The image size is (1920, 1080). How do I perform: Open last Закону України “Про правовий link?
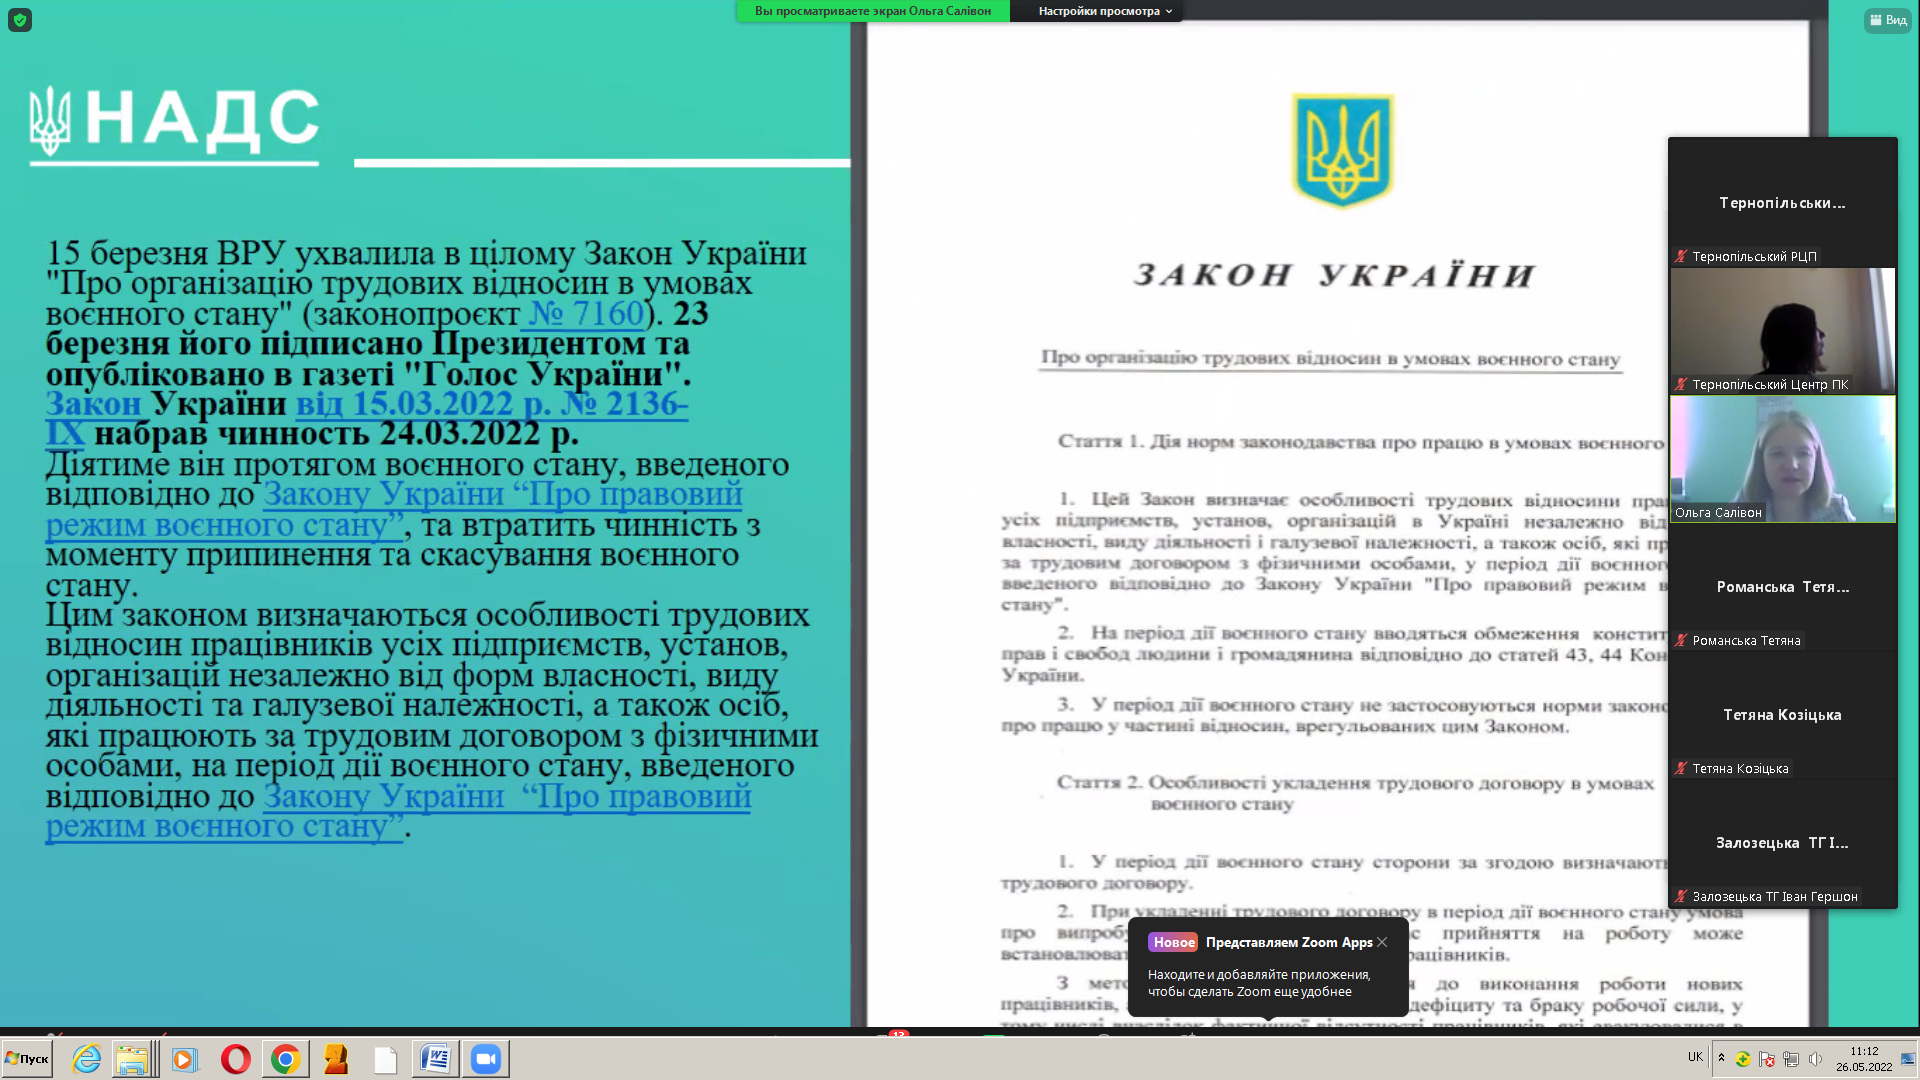tap(507, 796)
